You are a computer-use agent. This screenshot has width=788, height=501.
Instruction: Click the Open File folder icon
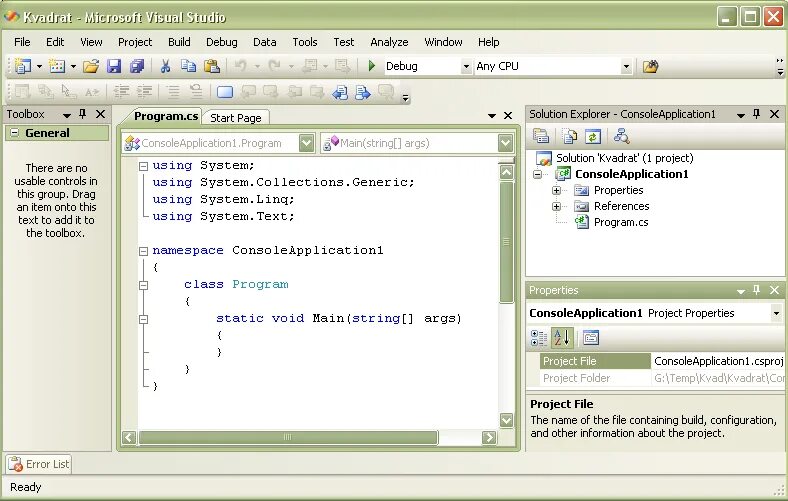(x=91, y=66)
